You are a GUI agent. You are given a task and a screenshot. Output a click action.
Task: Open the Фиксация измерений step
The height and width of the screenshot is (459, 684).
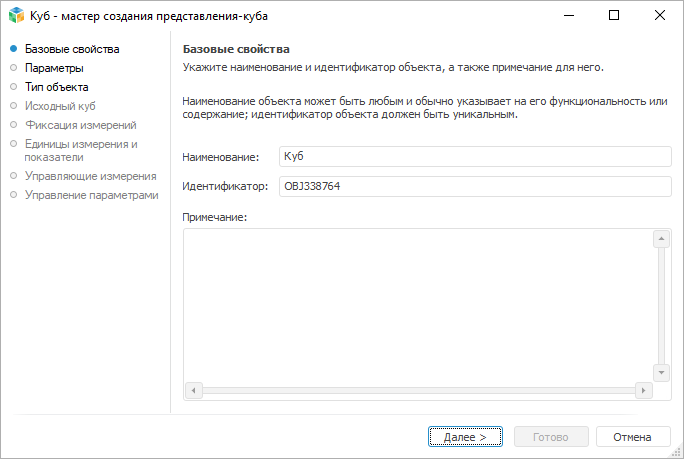point(80,125)
